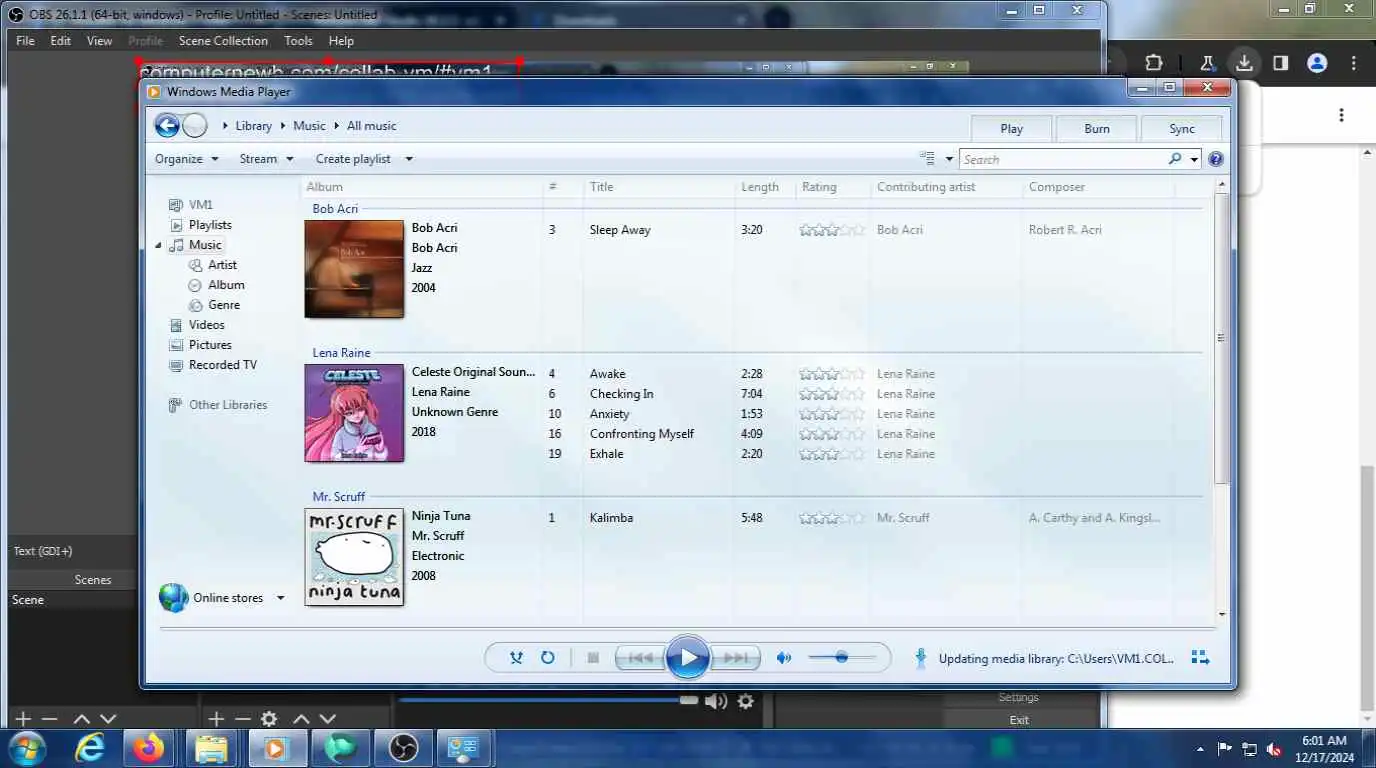Open Media Player Help
The height and width of the screenshot is (768, 1376).
click(1216, 159)
